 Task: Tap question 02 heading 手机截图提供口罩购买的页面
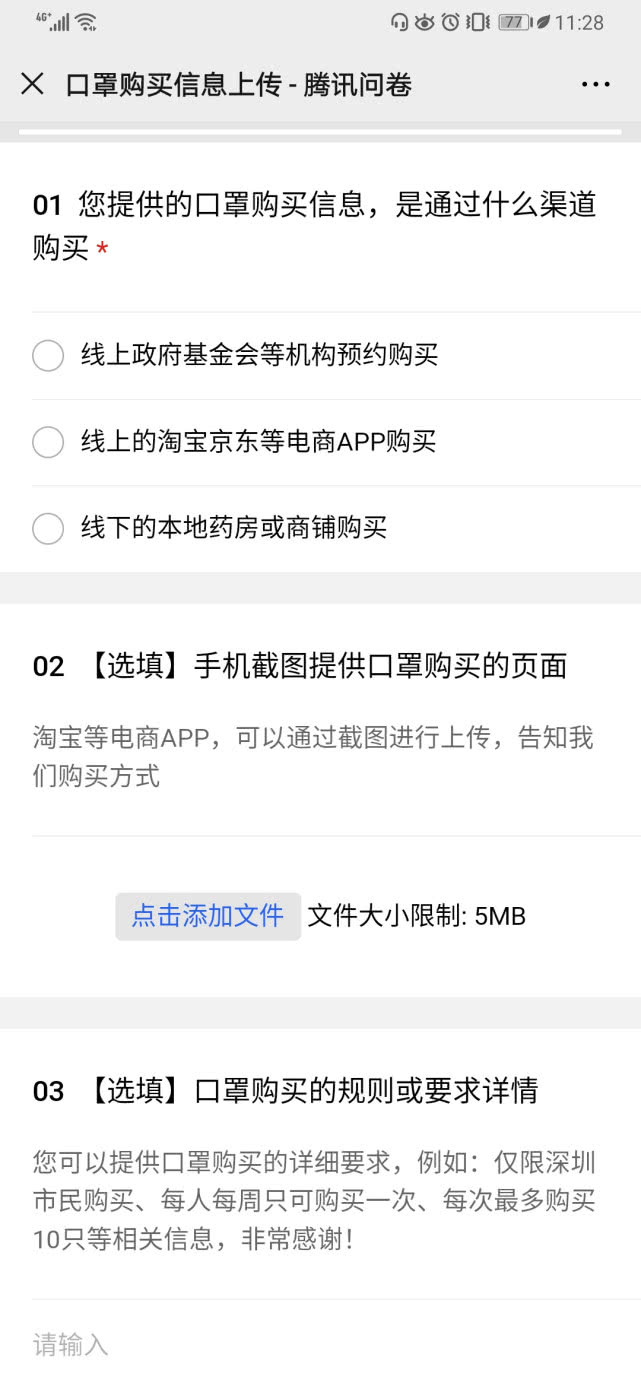[300, 666]
